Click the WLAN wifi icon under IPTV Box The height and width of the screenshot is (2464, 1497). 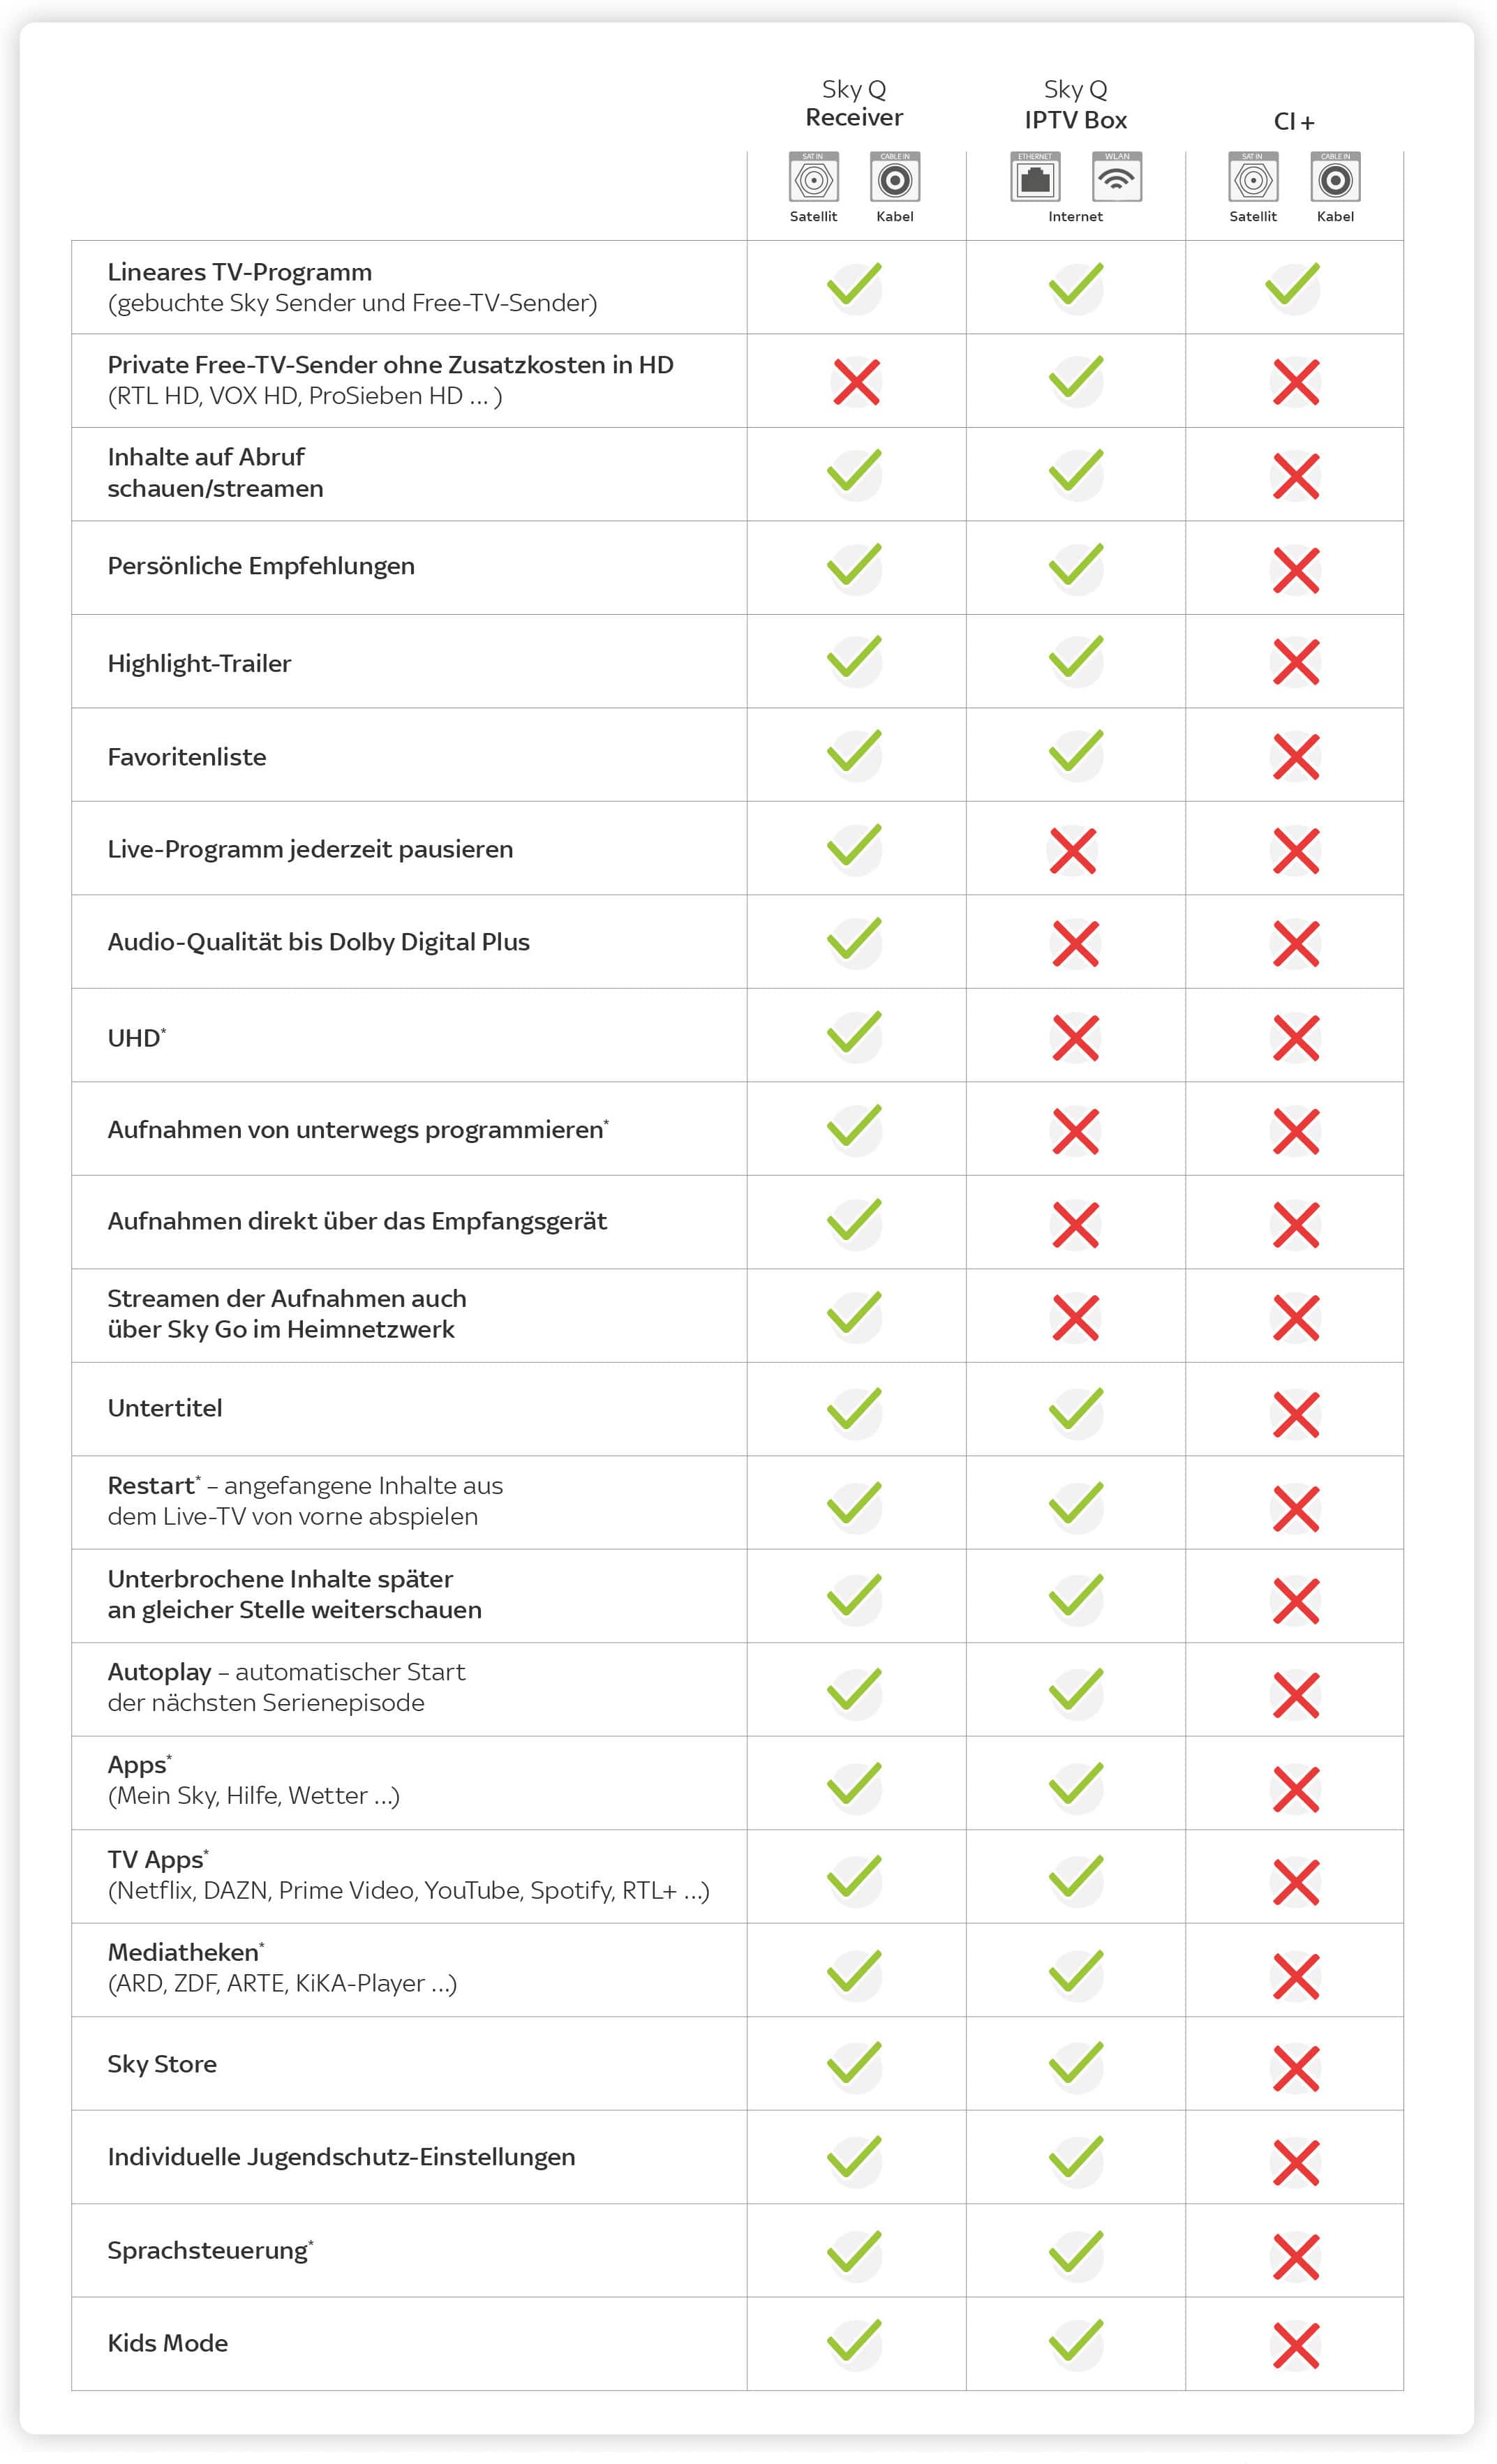tap(1116, 179)
